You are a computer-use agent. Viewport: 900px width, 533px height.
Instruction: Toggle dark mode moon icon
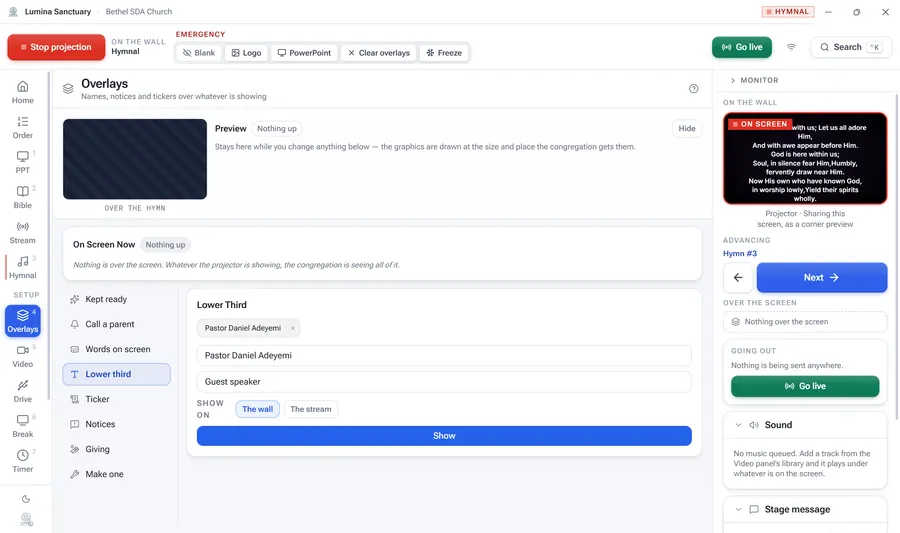[x=26, y=499]
